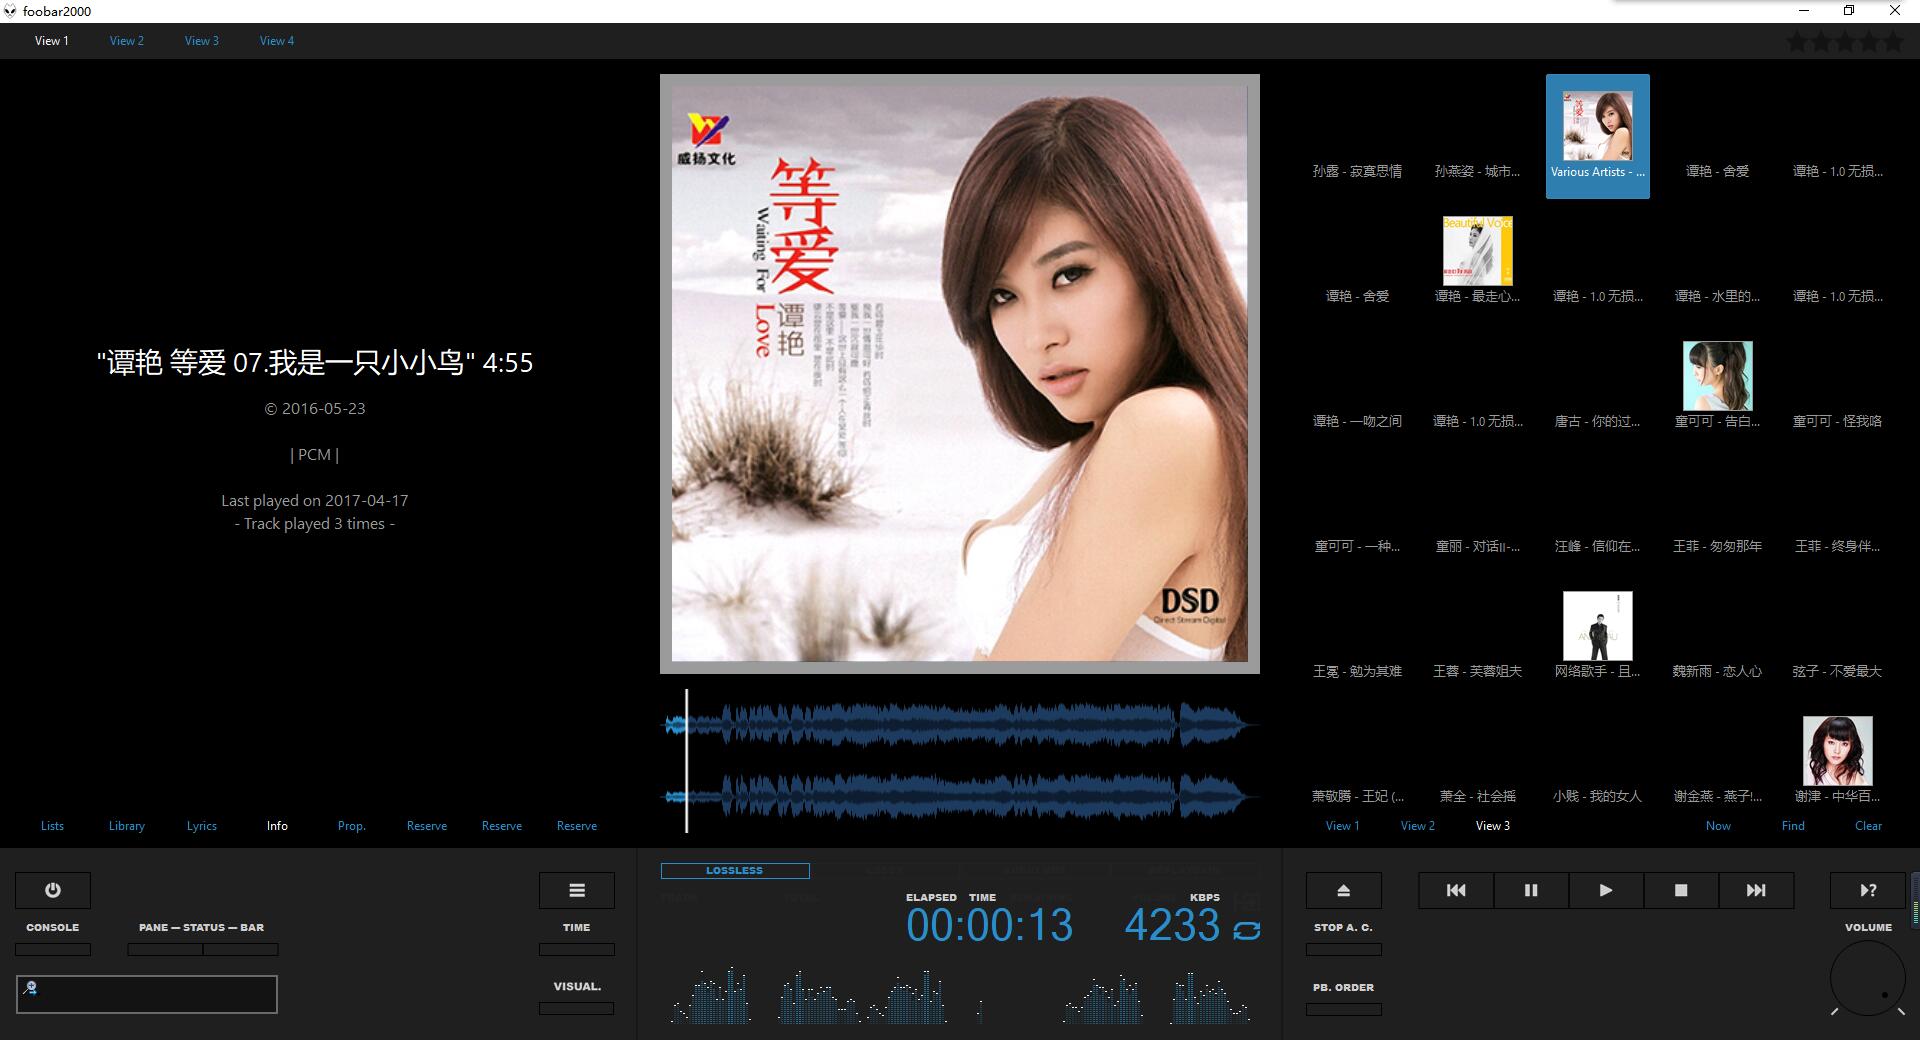Select the album entry 唐古 - 你的过
Image resolution: width=1920 pixels, height=1040 pixels.
[1598, 421]
